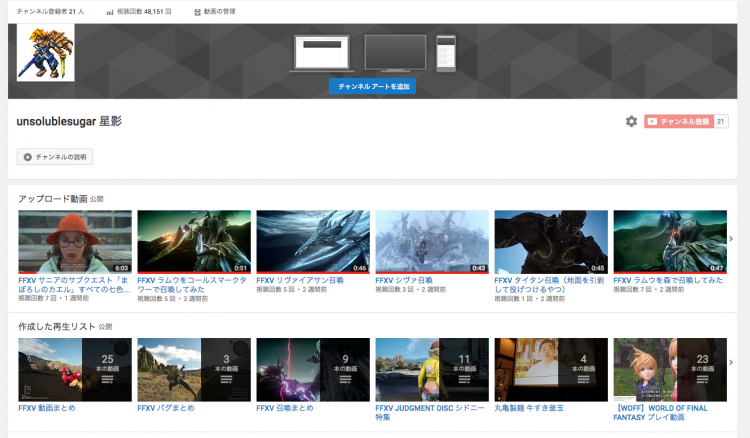750x438 pixels.
Task: Click the video manager icon
Action: pyautogui.click(x=198, y=12)
